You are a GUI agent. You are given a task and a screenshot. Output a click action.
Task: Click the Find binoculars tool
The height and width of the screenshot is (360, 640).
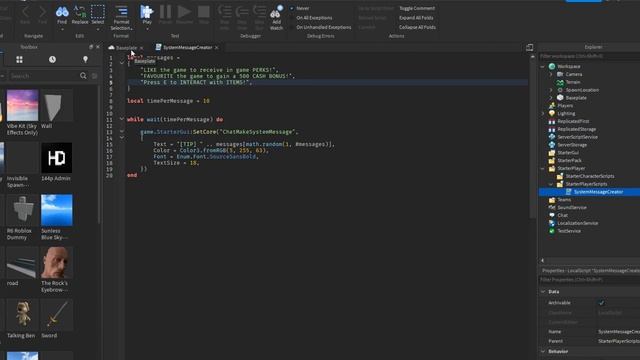tap(62, 12)
